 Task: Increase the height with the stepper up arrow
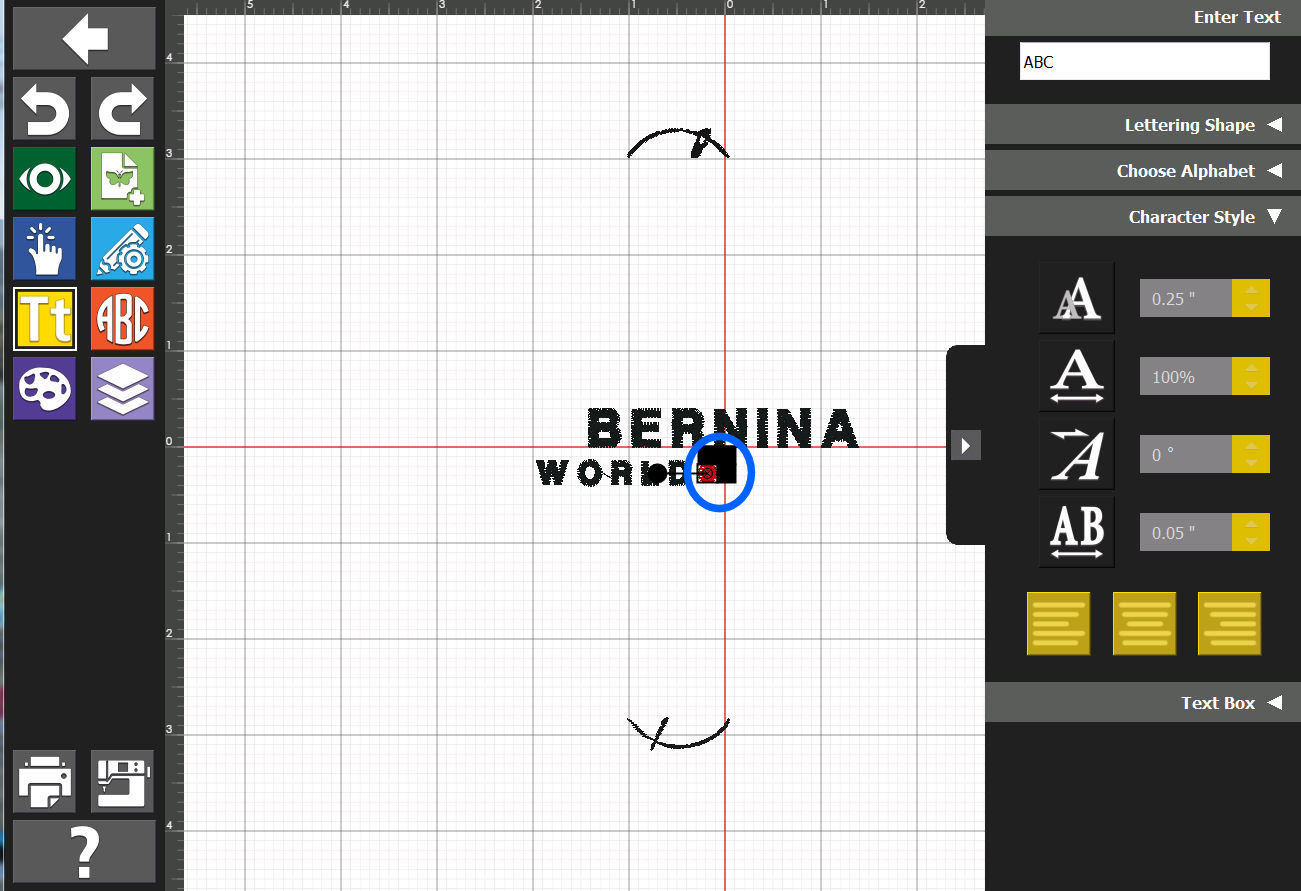pyautogui.click(x=1251, y=289)
